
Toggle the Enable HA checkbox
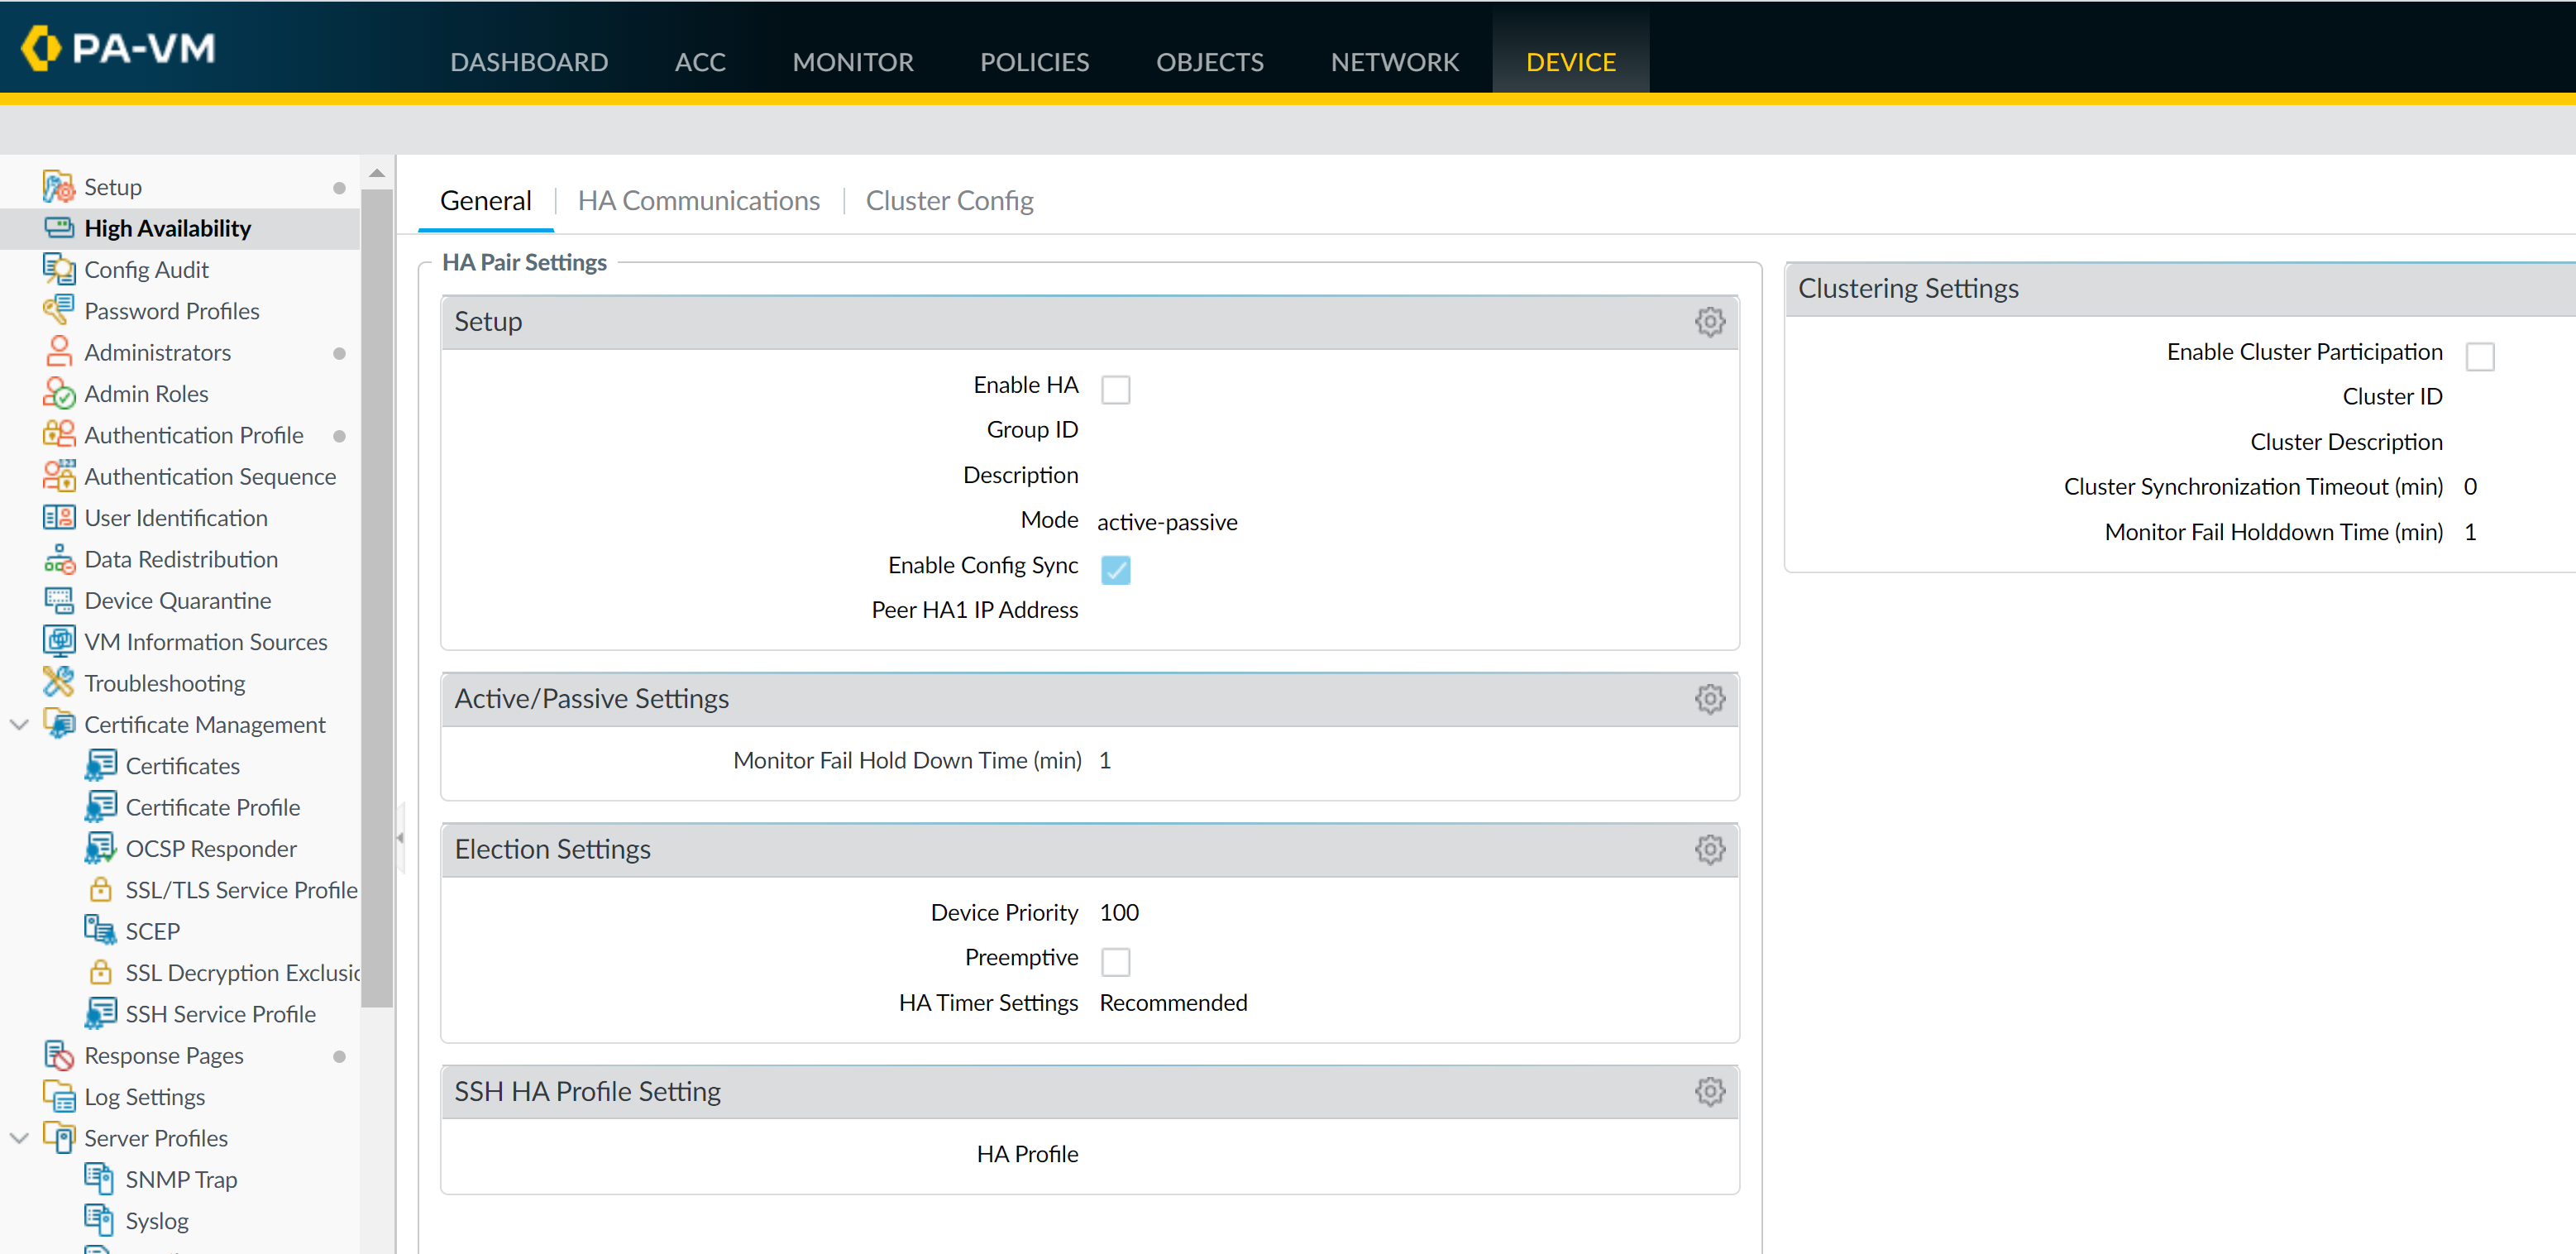click(x=1115, y=389)
